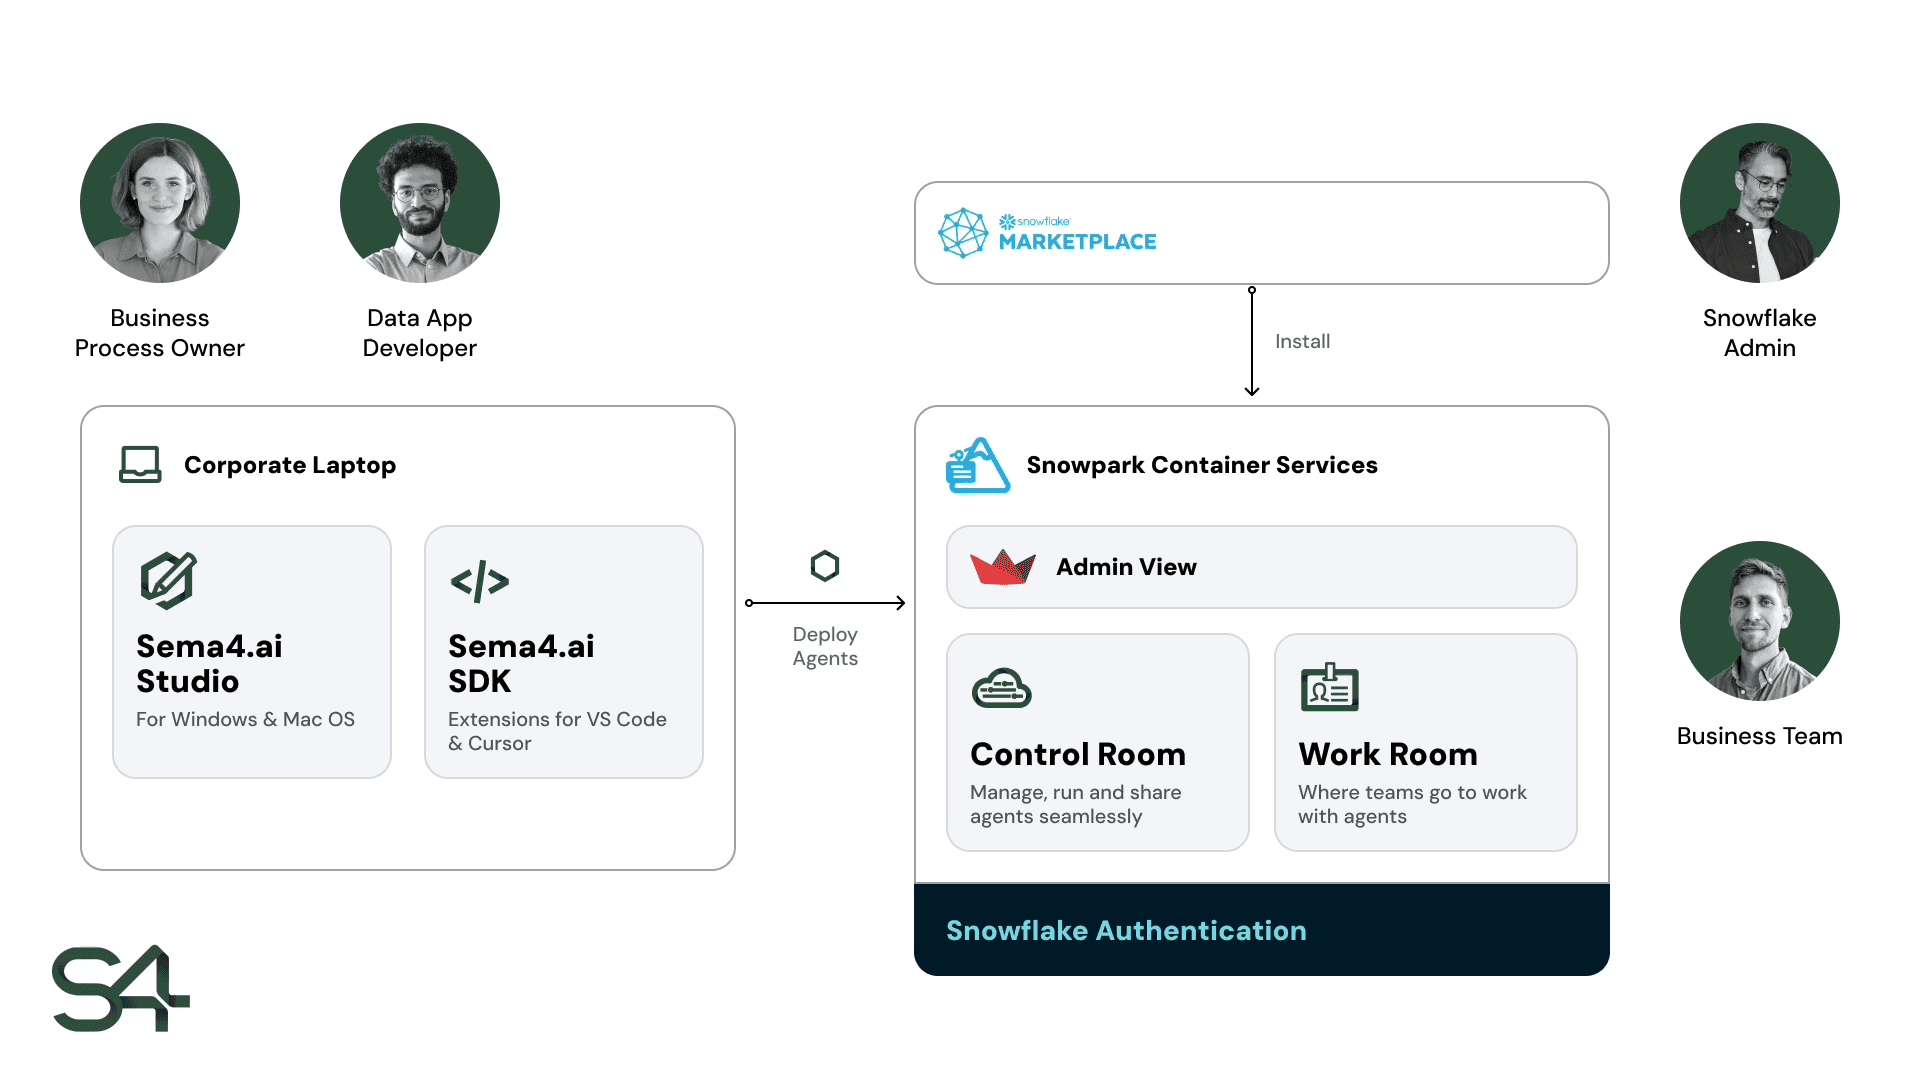Click the Sema4.ai SDK code brackets icon
This screenshot has height=1080, width=1920.
pyautogui.click(x=480, y=581)
